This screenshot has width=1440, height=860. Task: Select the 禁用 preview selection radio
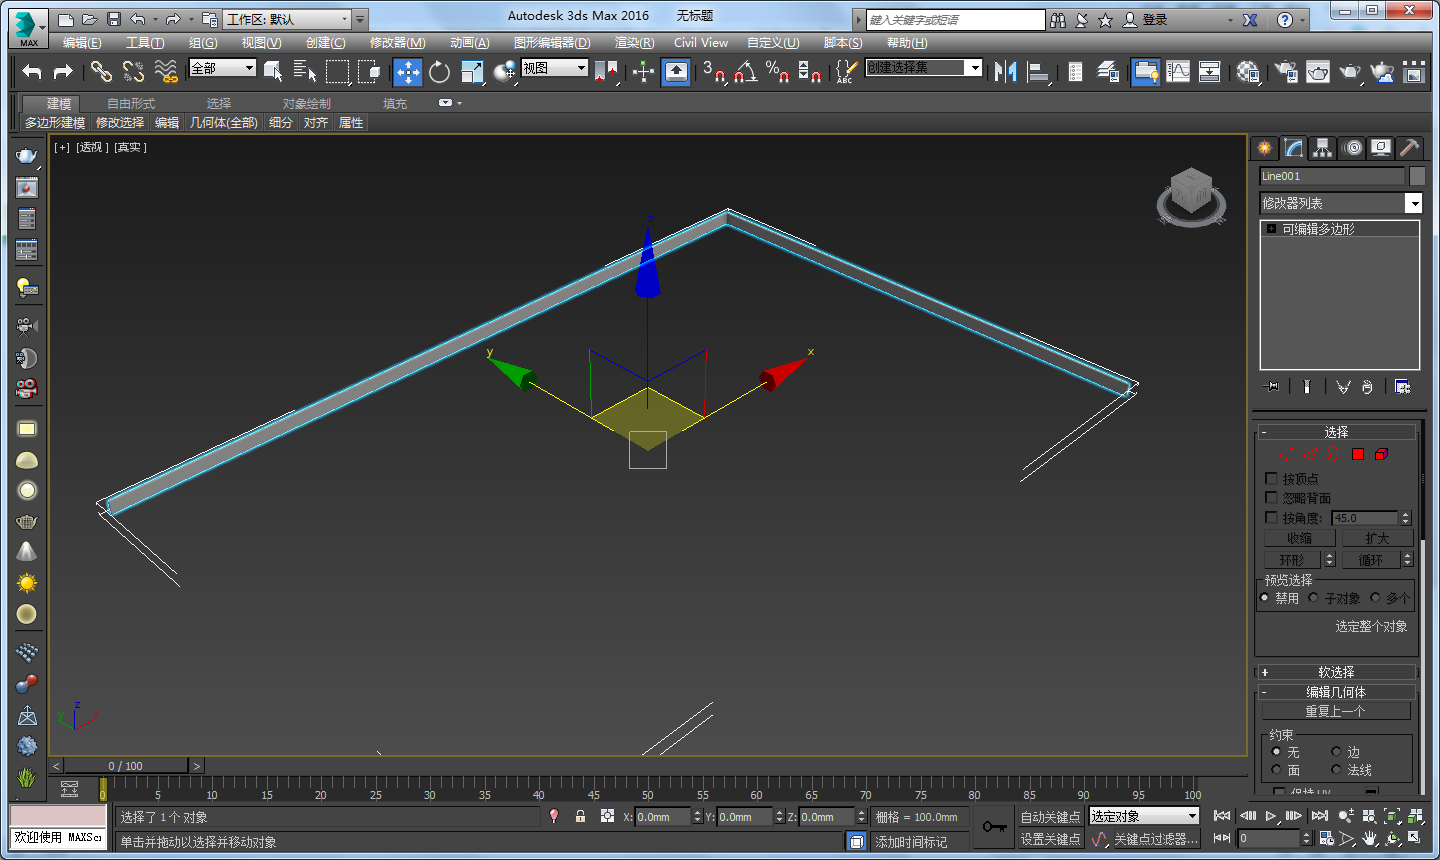pos(1265,597)
